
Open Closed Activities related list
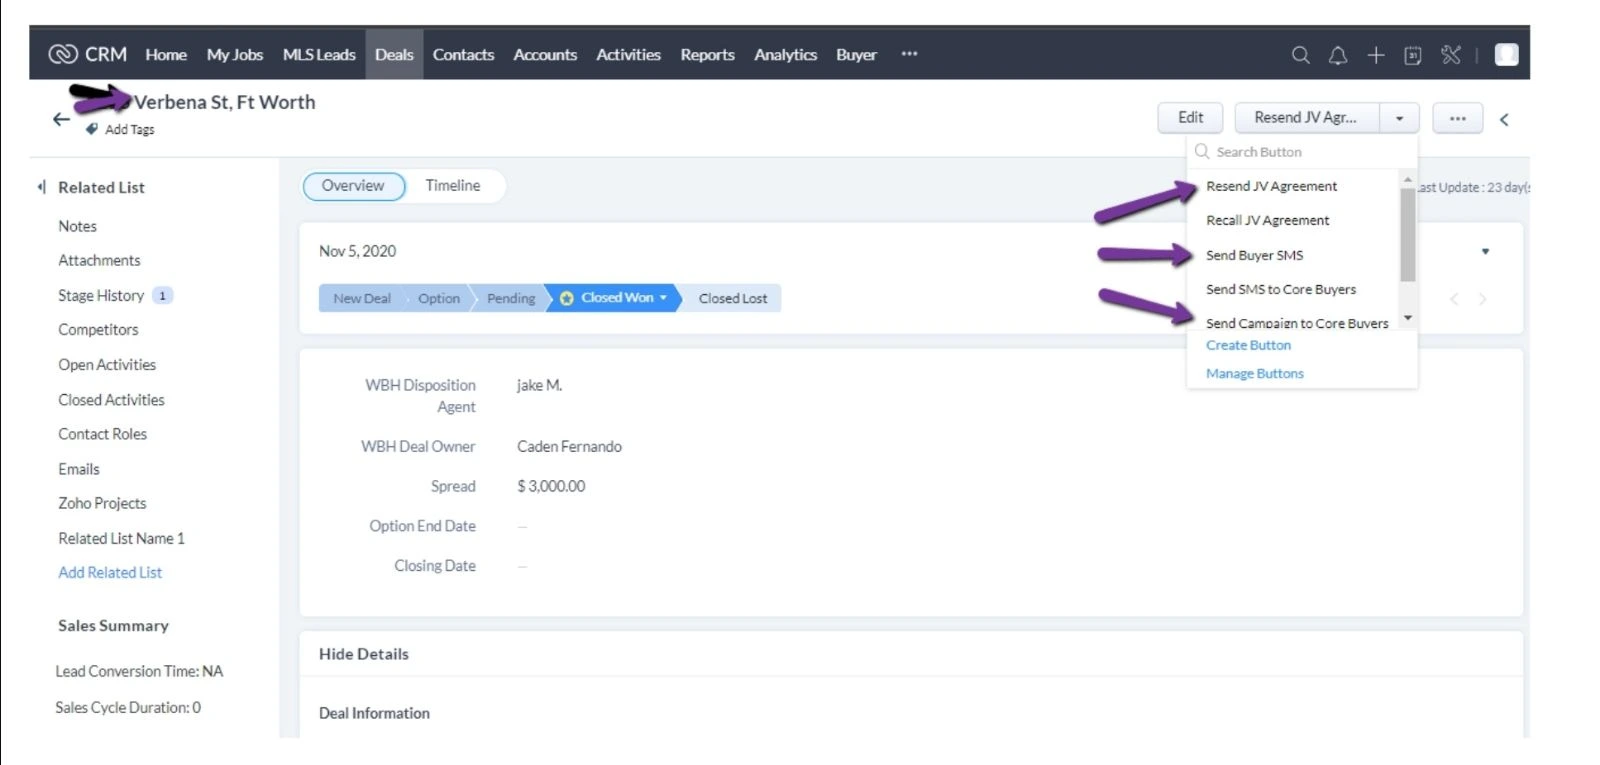tap(111, 399)
